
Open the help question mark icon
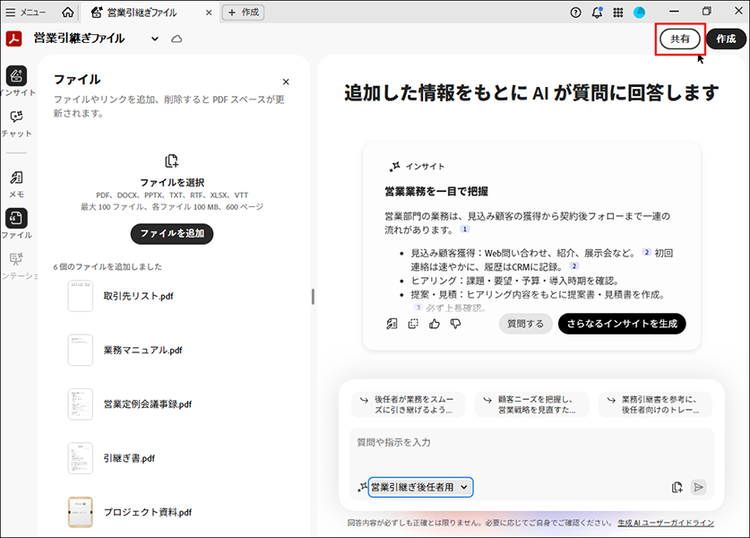tap(575, 12)
